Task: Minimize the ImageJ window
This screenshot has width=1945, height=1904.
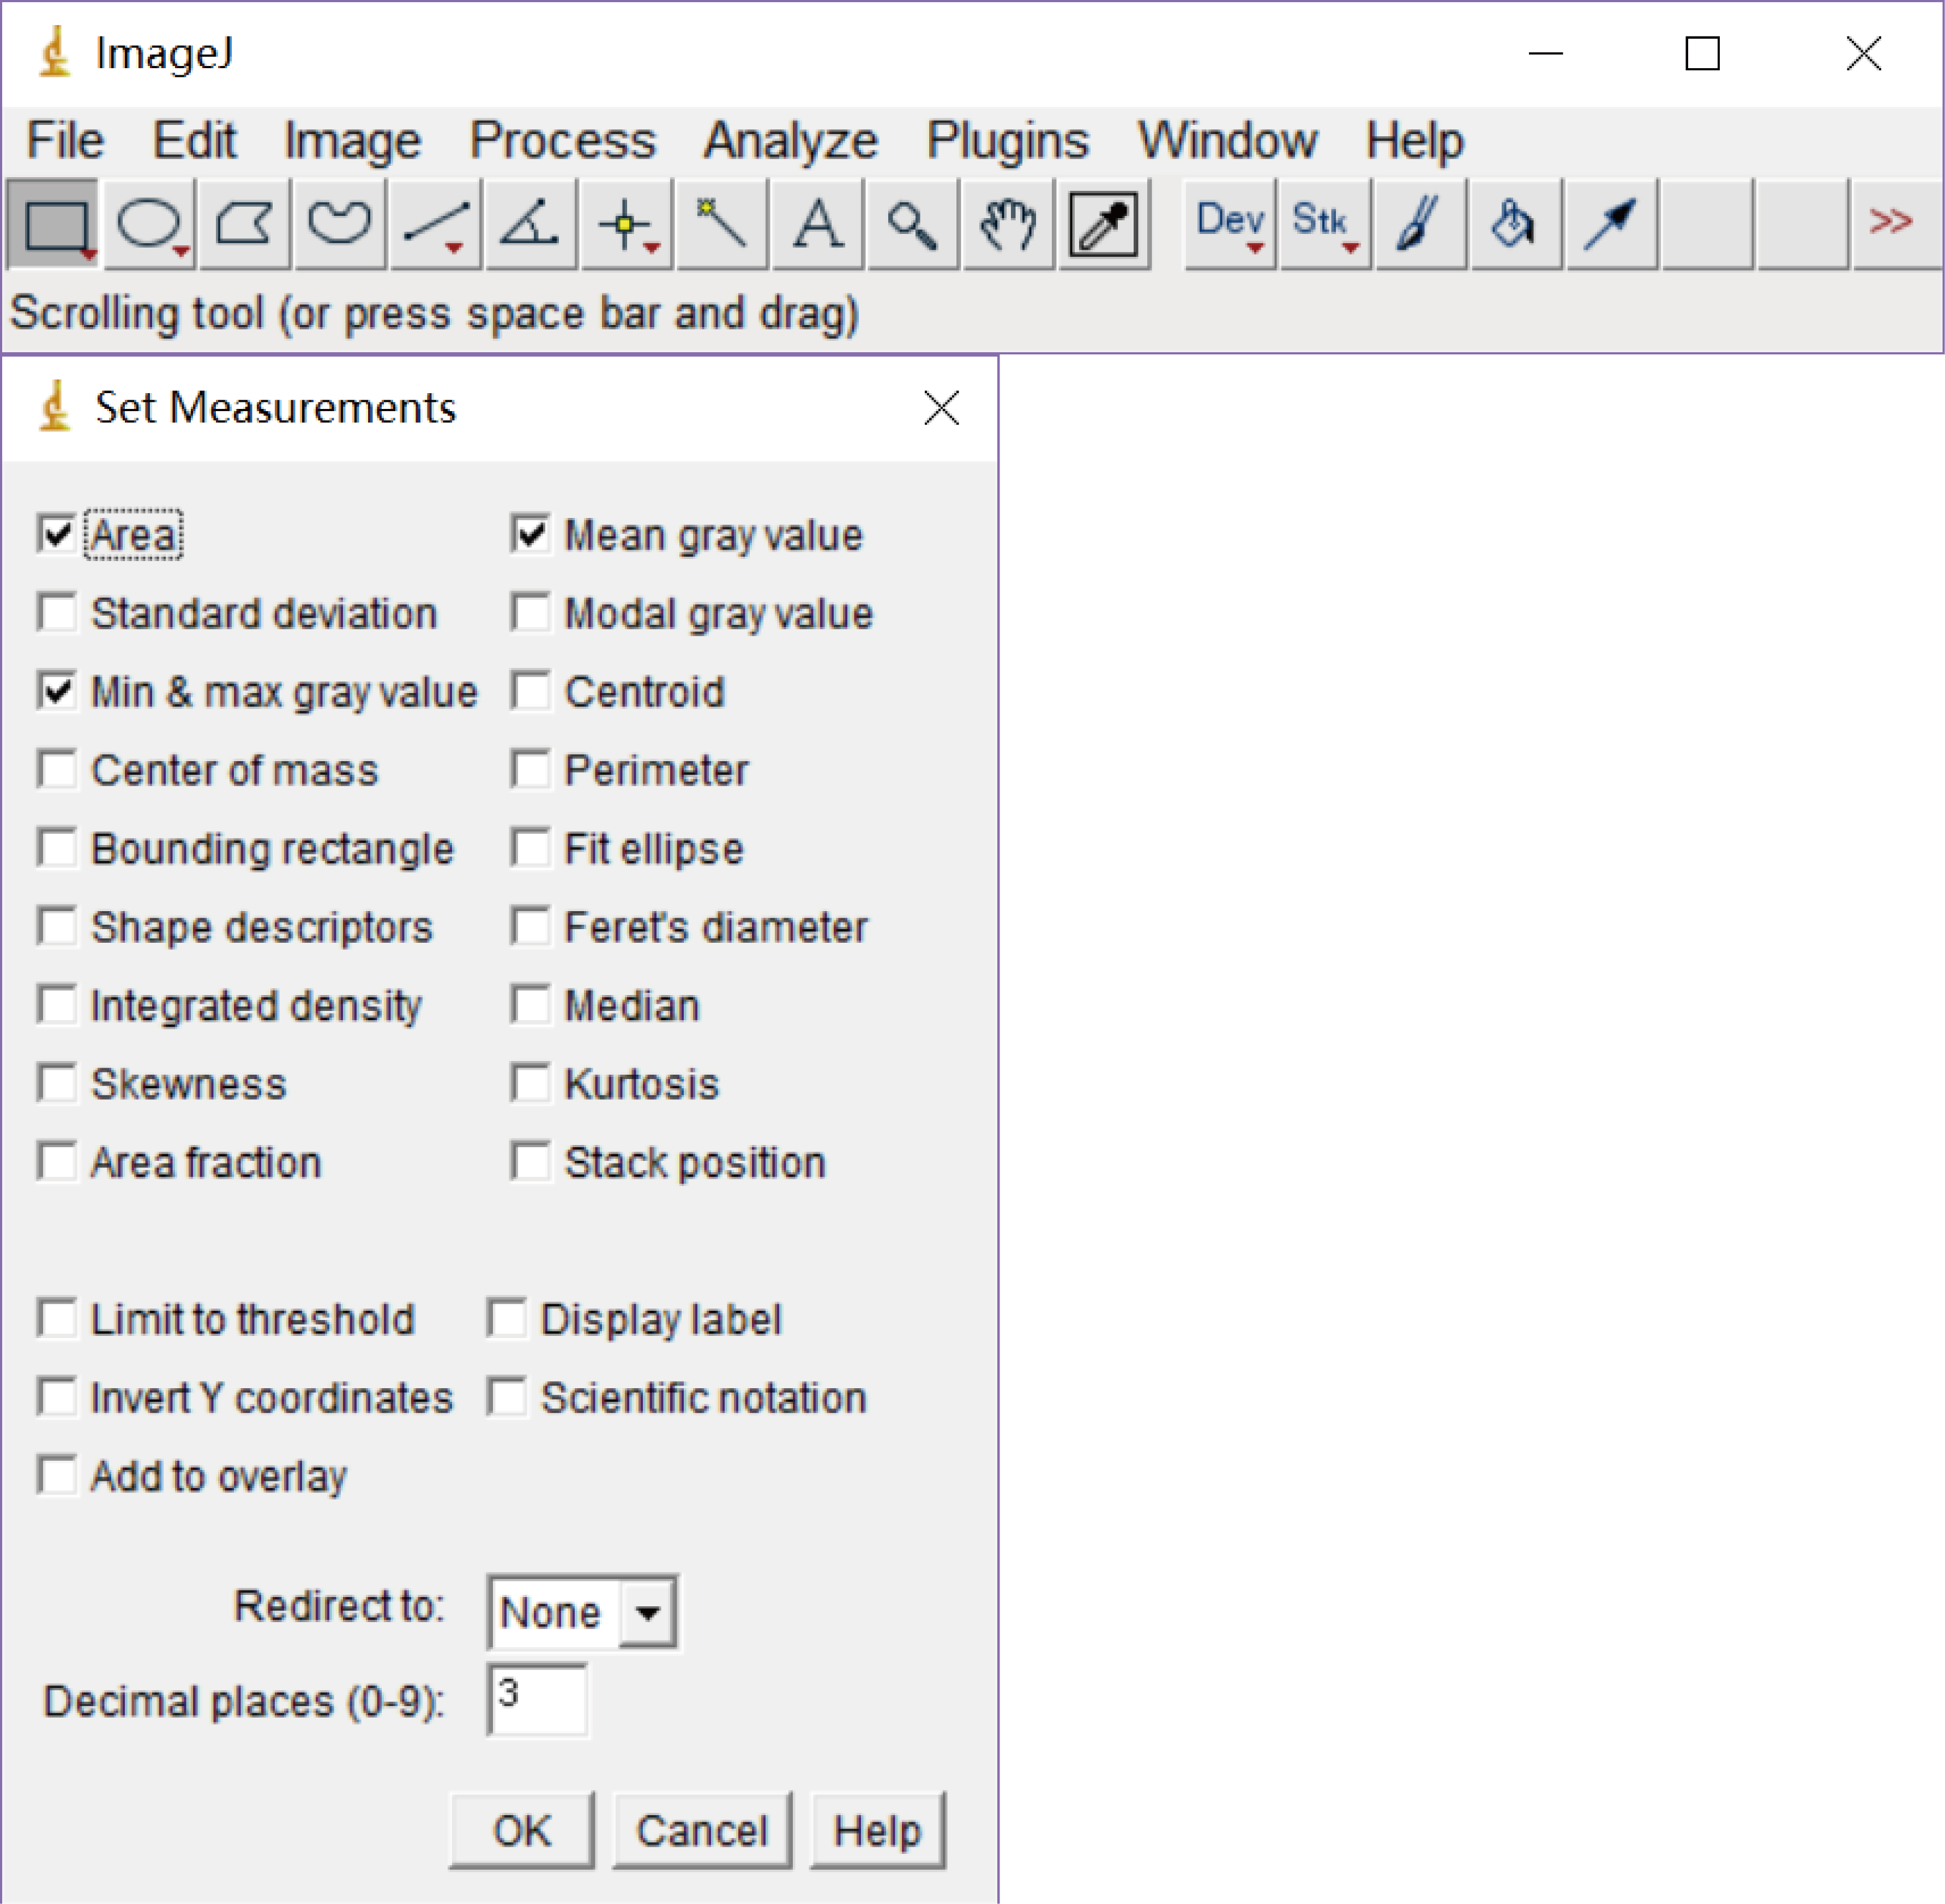Action: [x=1545, y=54]
